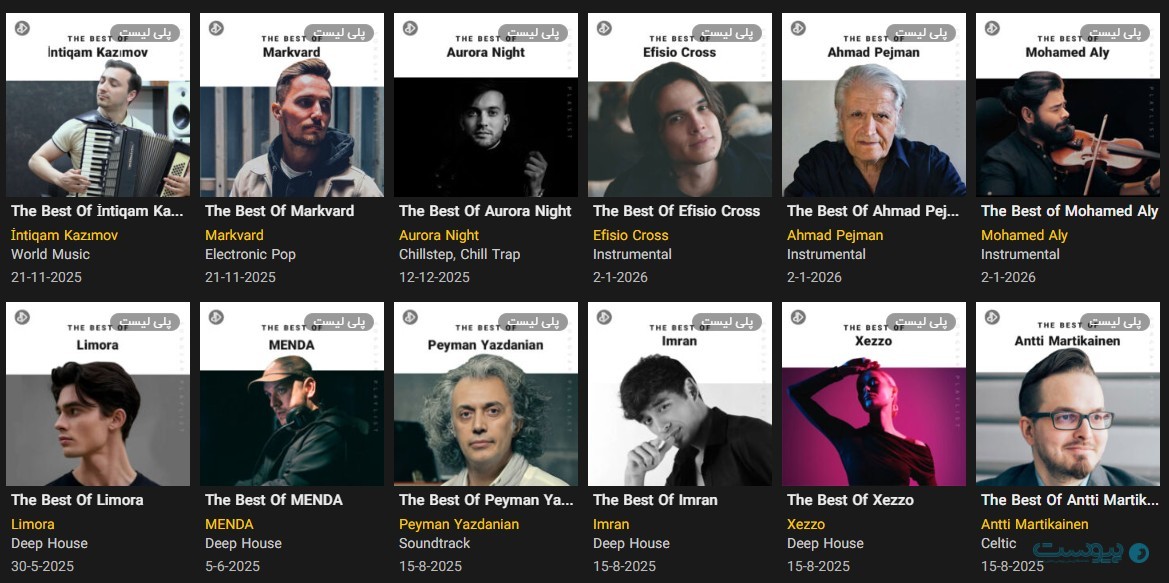The image size is (1169, 583).
Task: Select the Markvard artist name link
Action: (234, 235)
